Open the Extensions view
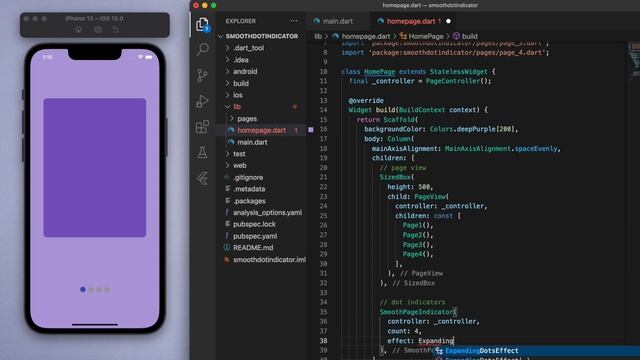This screenshot has height=360, width=640. (202, 127)
